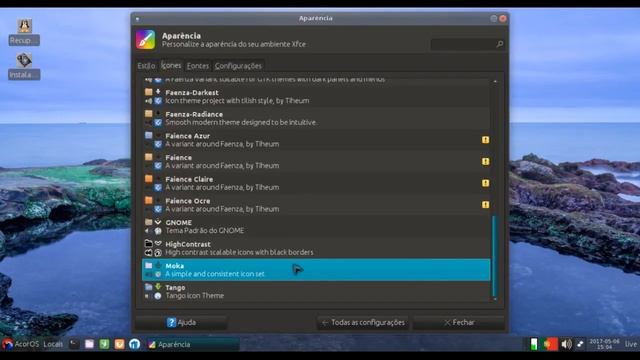640x360 pixels.
Task: Select the Faience Ocre icon theme
Action: click(316, 205)
